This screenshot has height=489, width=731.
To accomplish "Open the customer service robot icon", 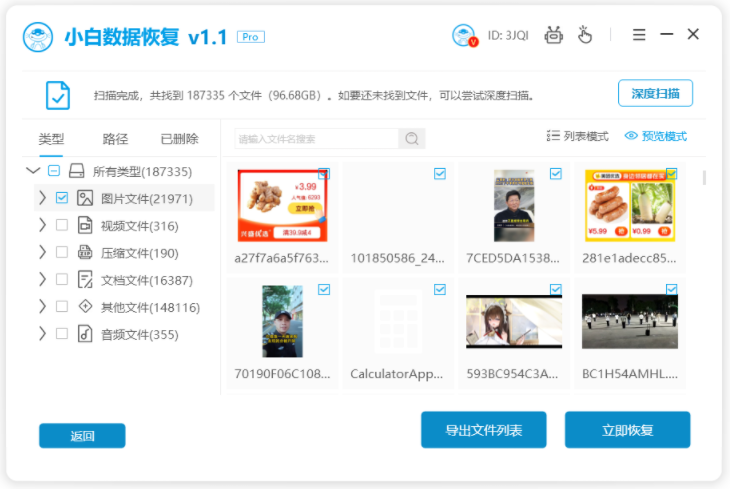I will click(553, 35).
